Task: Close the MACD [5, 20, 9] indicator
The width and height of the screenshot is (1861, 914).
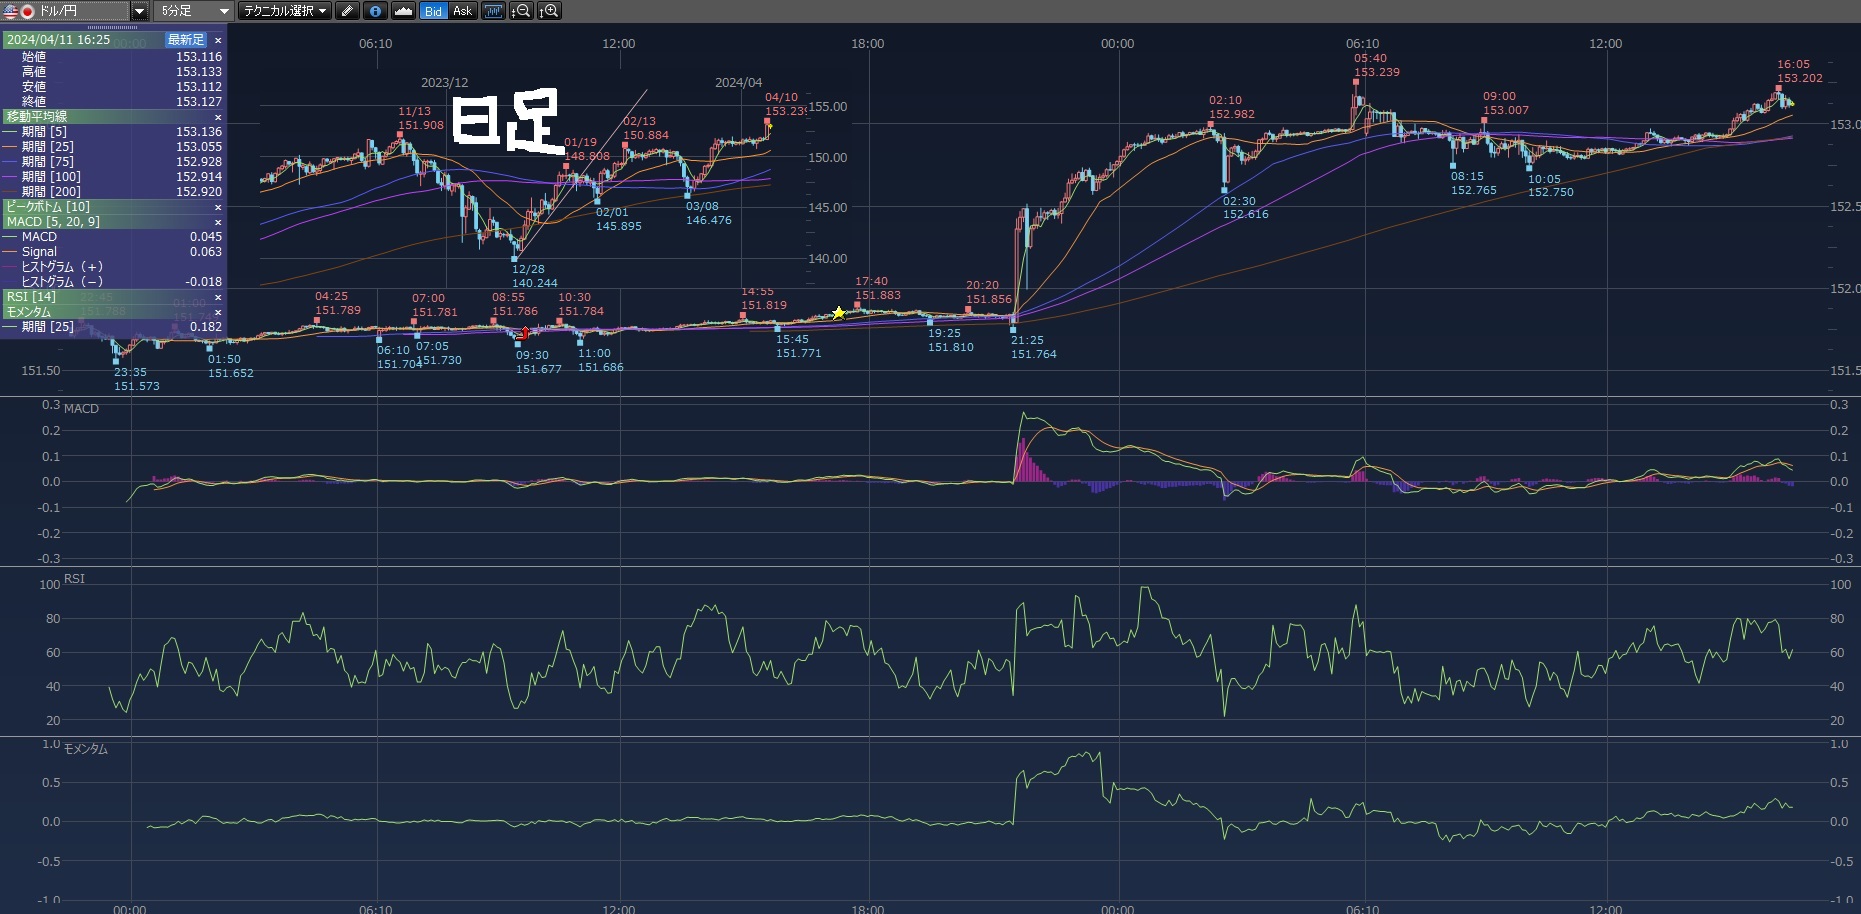Action: [x=218, y=222]
